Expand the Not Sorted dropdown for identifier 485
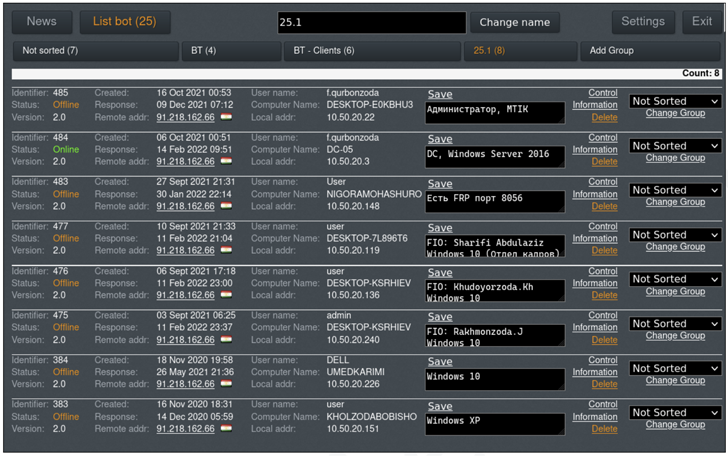The width and height of the screenshot is (728, 456). coord(675,101)
